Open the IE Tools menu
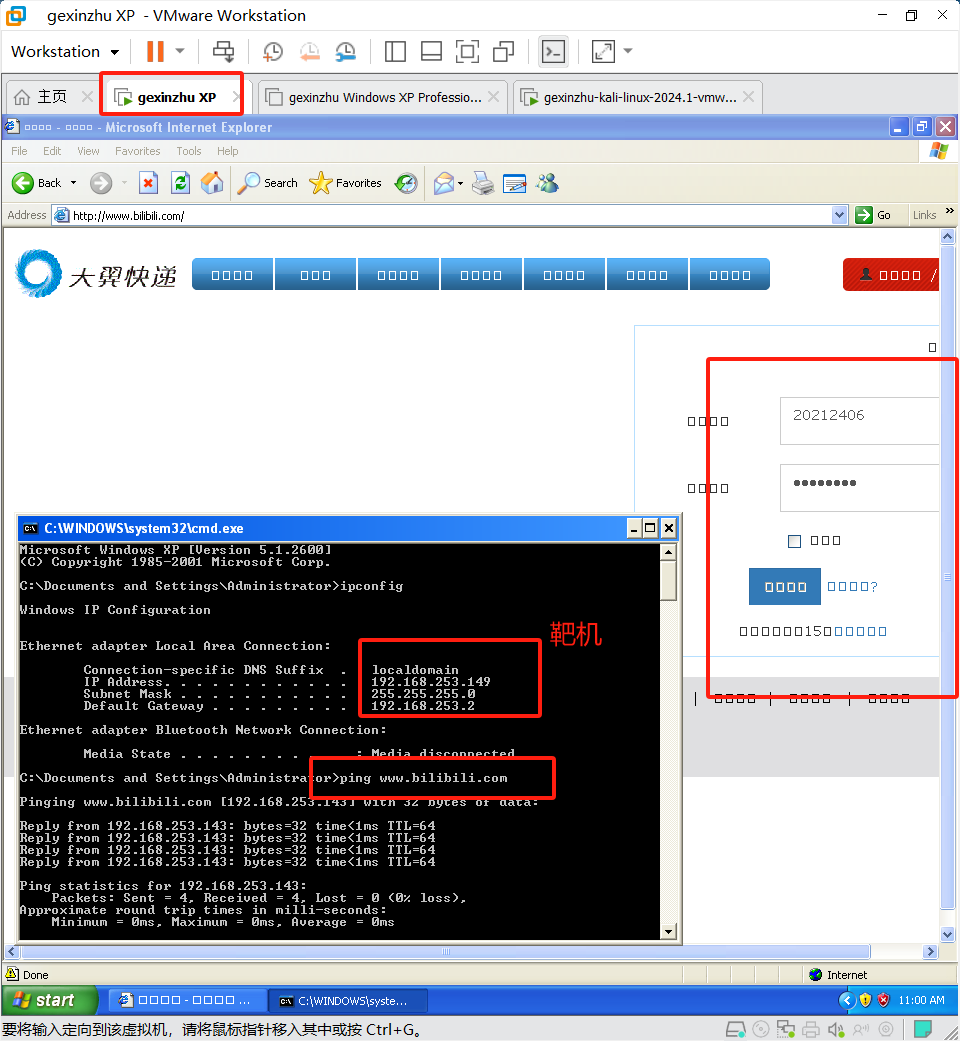 pos(189,151)
